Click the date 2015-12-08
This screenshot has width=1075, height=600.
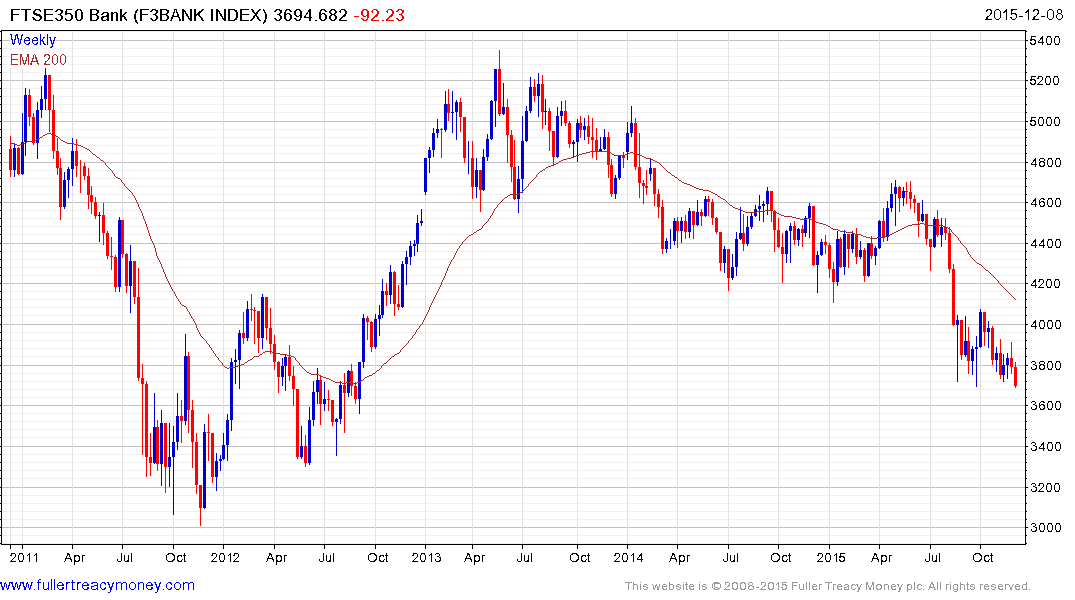[1024, 14]
